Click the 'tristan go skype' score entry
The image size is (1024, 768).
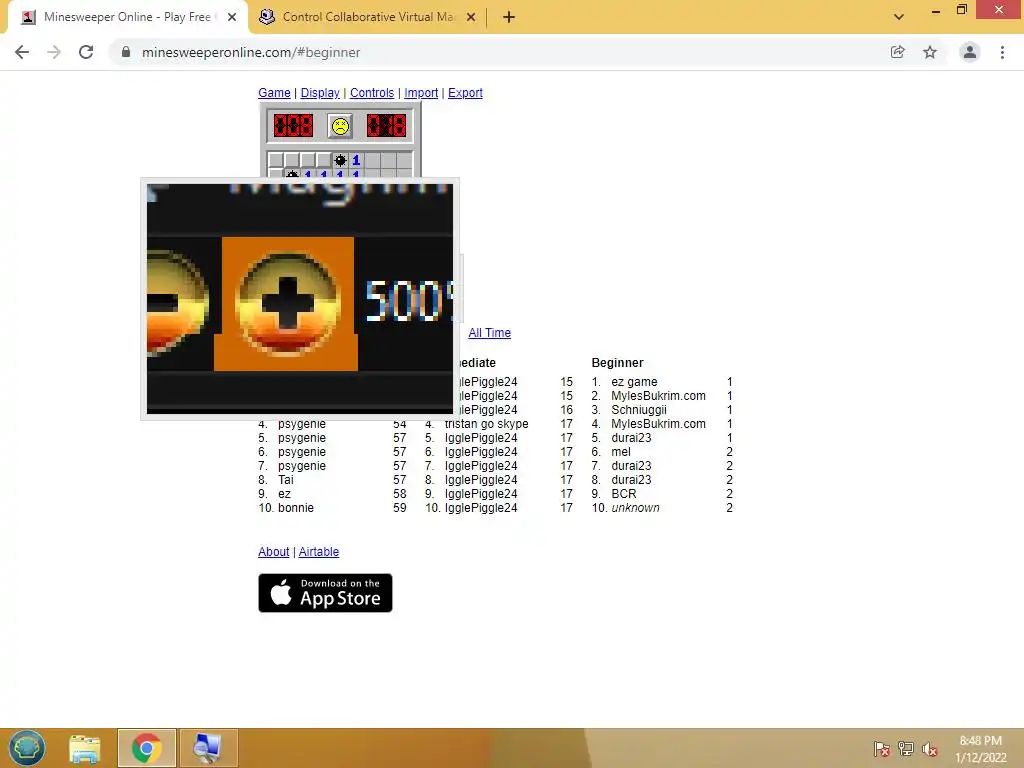pos(487,424)
